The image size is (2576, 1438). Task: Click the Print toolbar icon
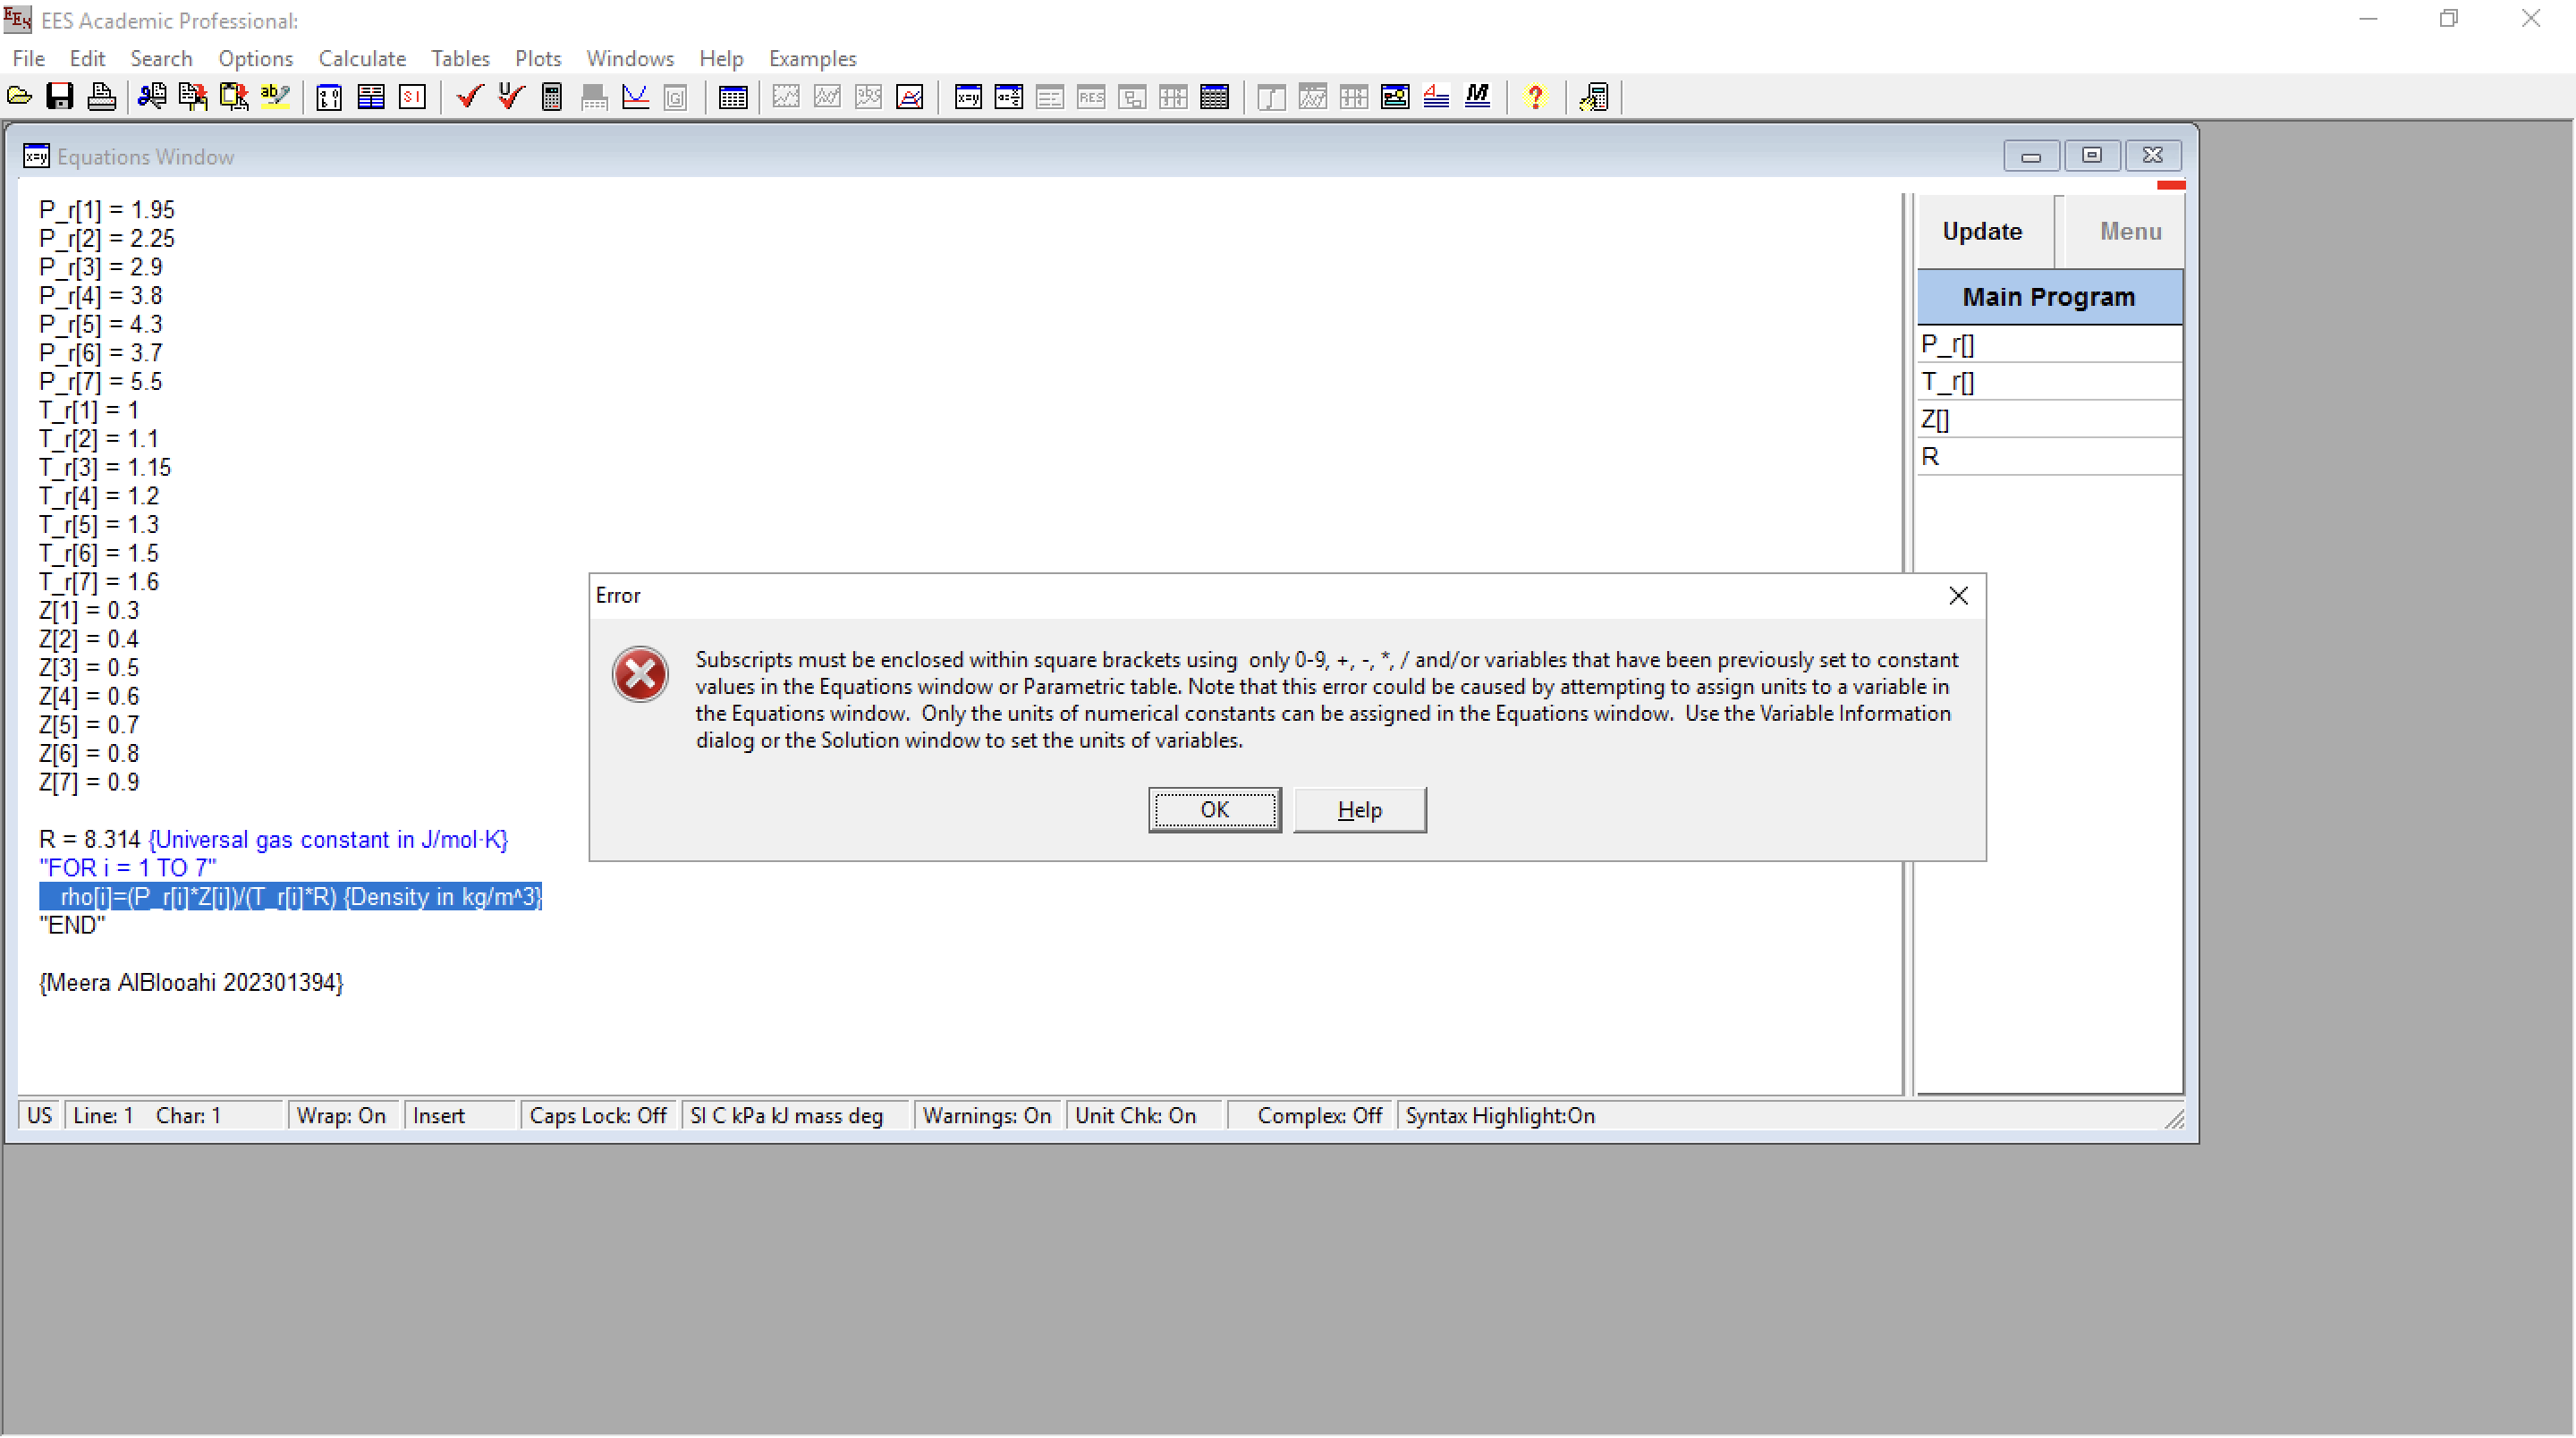click(x=101, y=97)
